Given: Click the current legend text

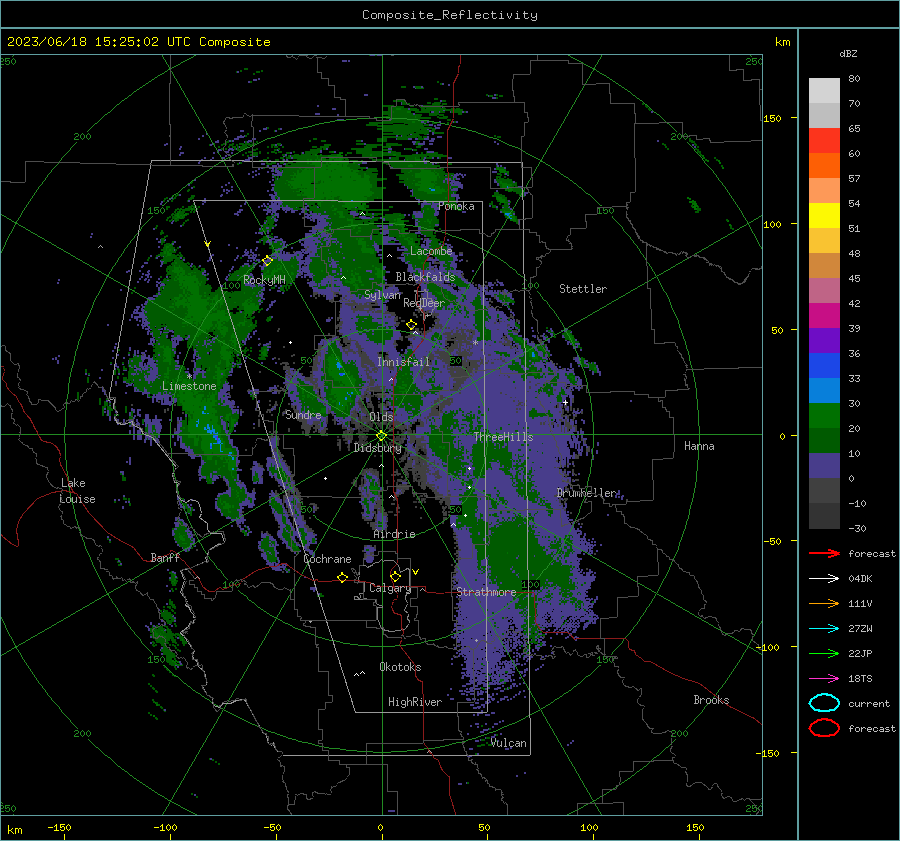Looking at the screenshot, I should 868,703.
